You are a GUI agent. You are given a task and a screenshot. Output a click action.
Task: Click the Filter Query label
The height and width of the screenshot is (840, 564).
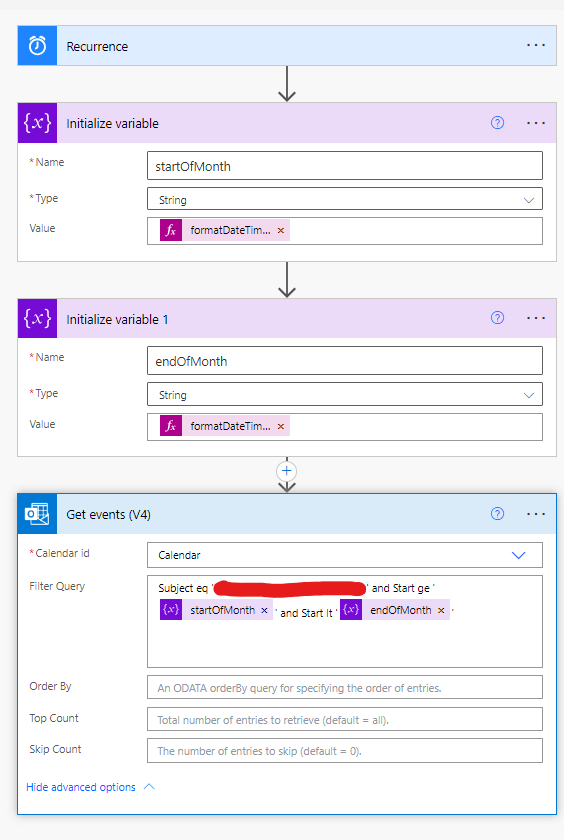tap(57, 586)
